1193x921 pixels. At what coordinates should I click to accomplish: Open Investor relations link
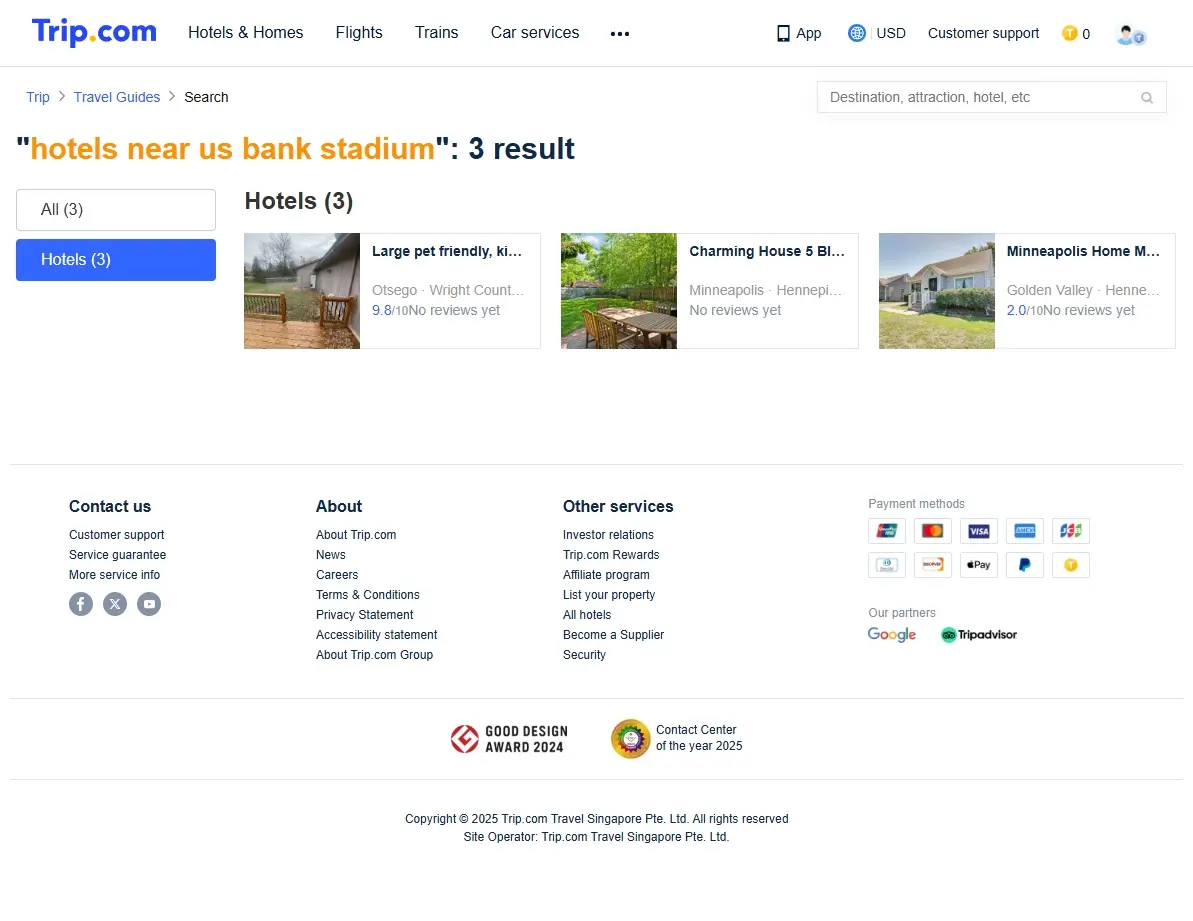click(x=608, y=535)
